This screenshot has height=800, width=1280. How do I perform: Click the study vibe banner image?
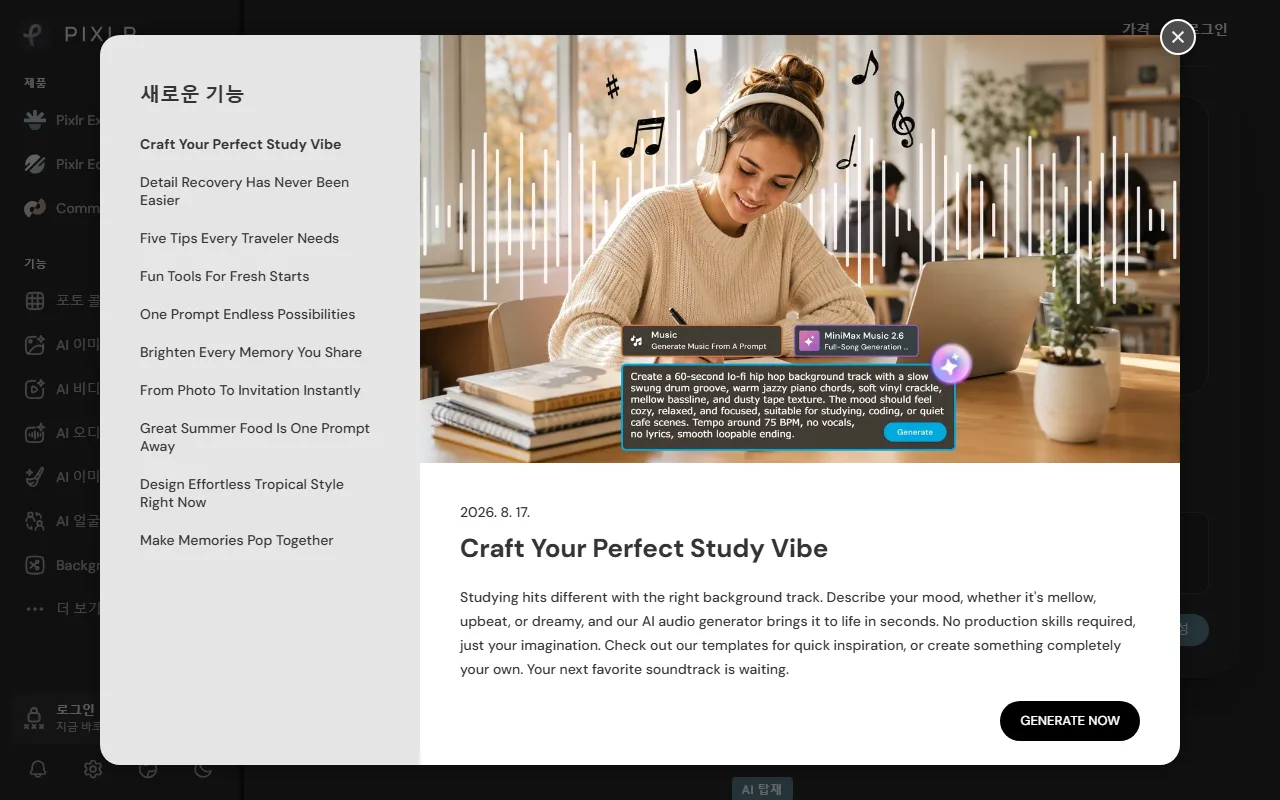click(800, 249)
